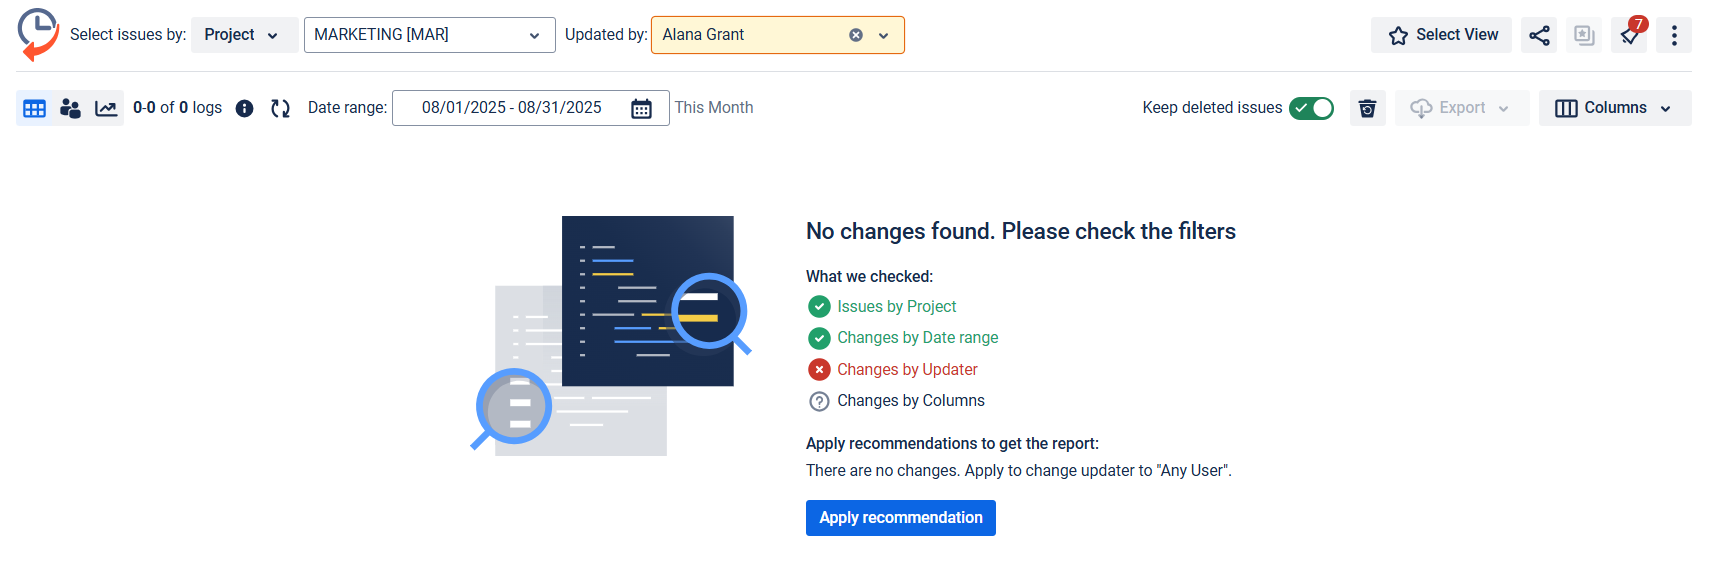
Task: Open the MARKETING [MAR] project dropdown
Action: (x=429, y=35)
